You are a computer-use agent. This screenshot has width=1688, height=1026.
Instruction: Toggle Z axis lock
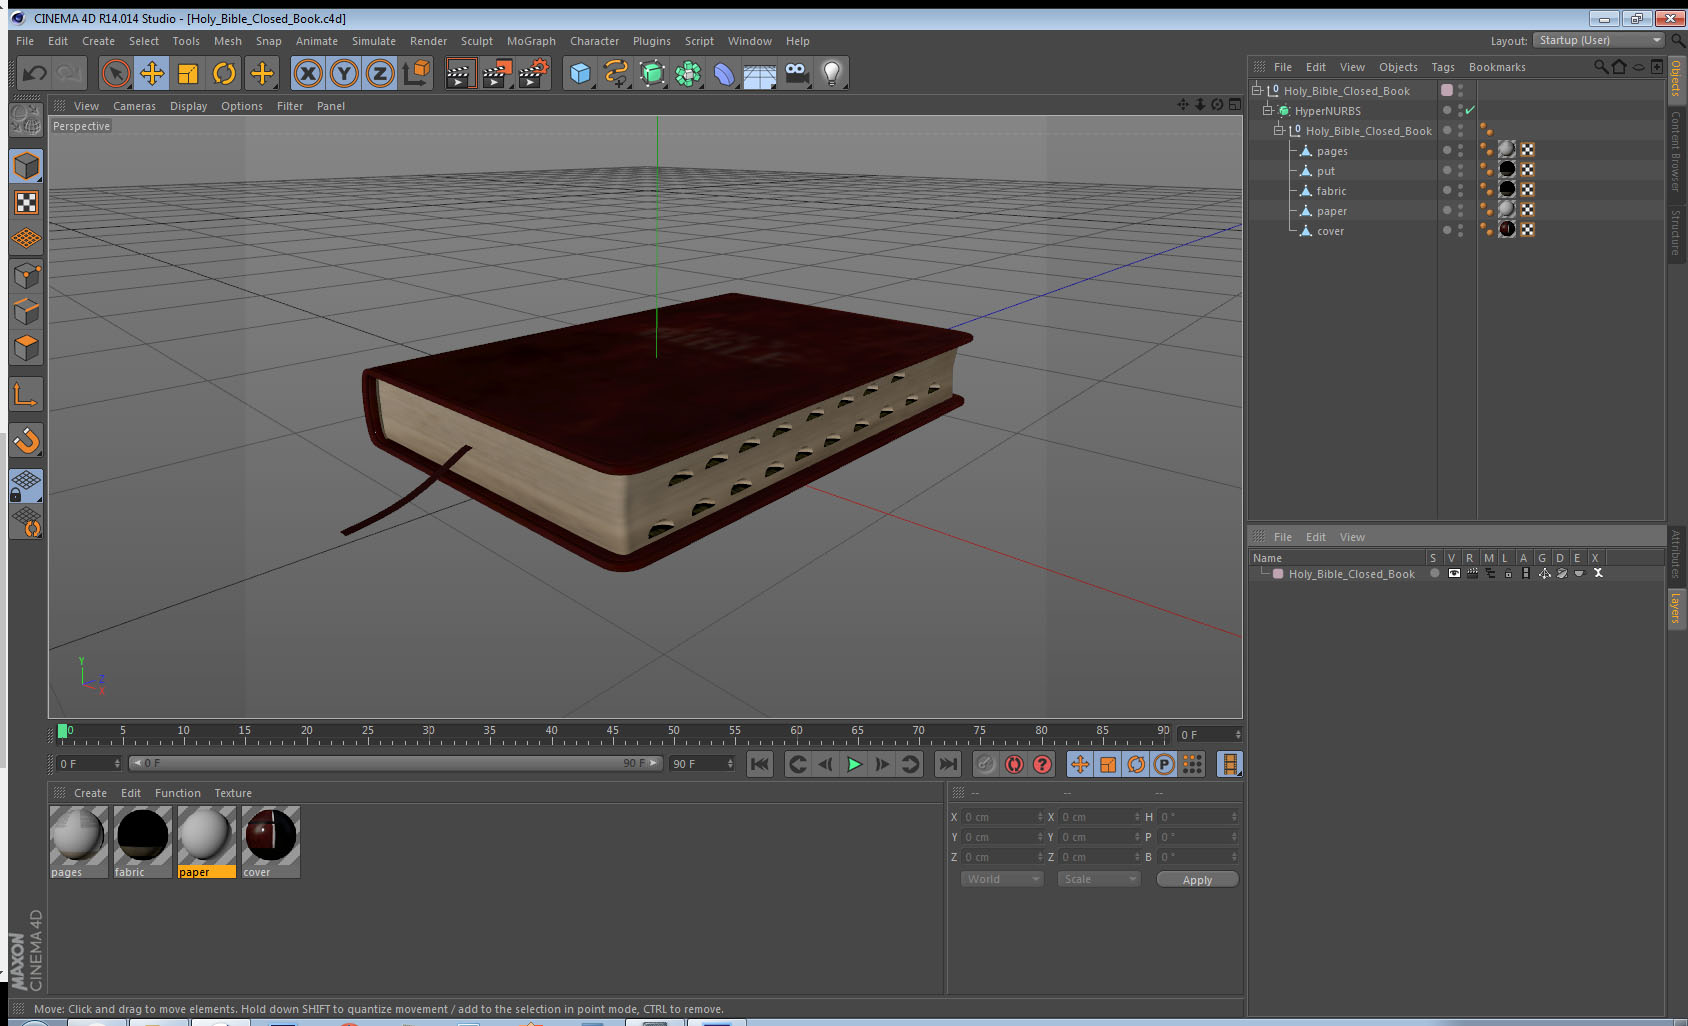pyautogui.click(x=380, y=73)
